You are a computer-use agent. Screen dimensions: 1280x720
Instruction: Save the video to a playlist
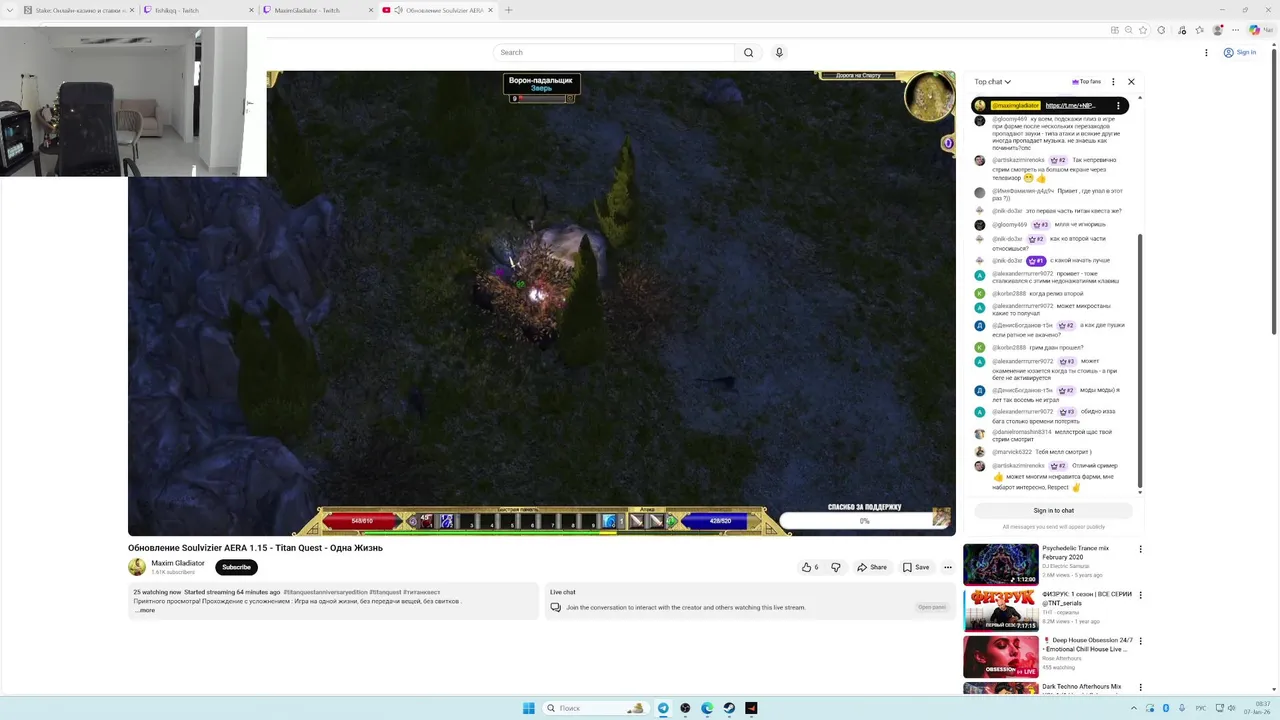click(915, 567)
